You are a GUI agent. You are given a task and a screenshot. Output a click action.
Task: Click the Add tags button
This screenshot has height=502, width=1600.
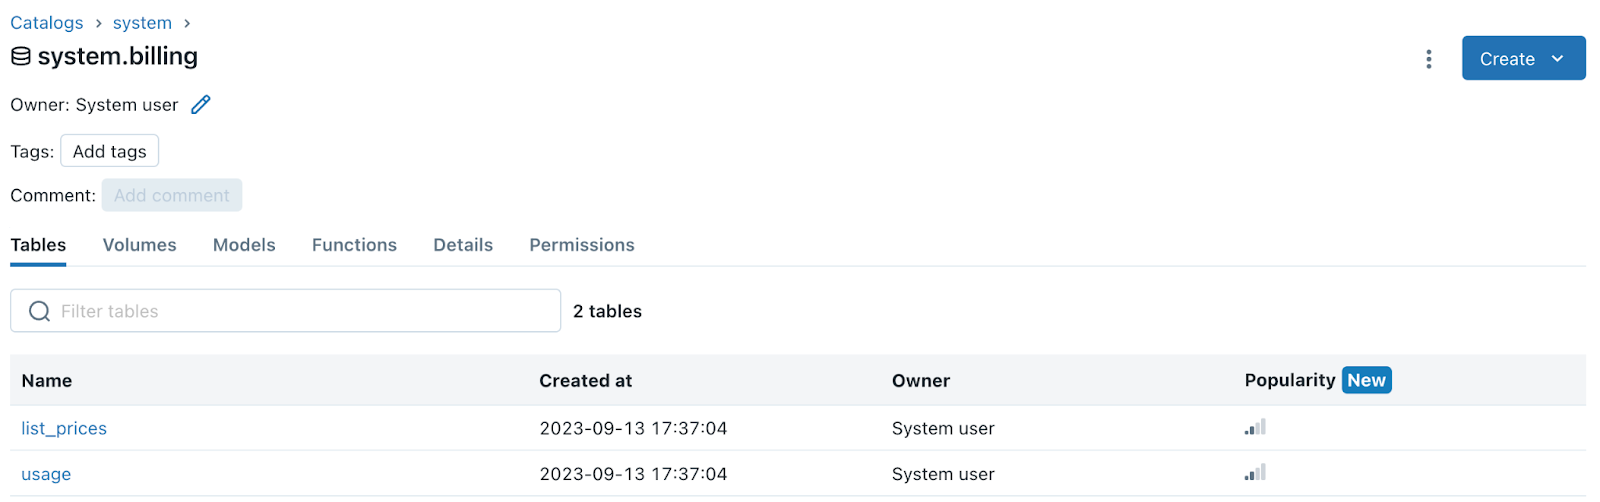pos(110,151)
